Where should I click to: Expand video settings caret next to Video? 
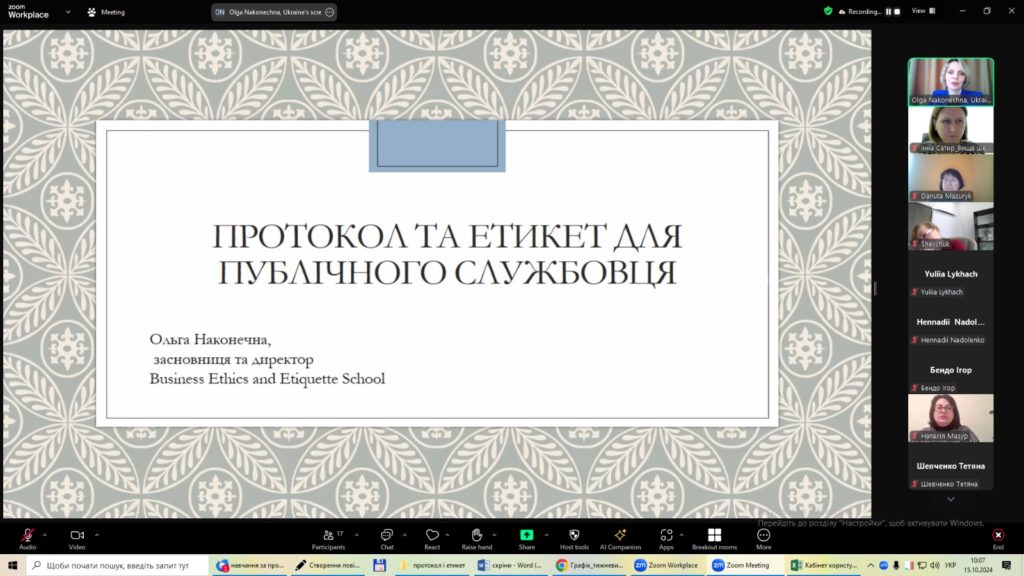coord(97,535)
